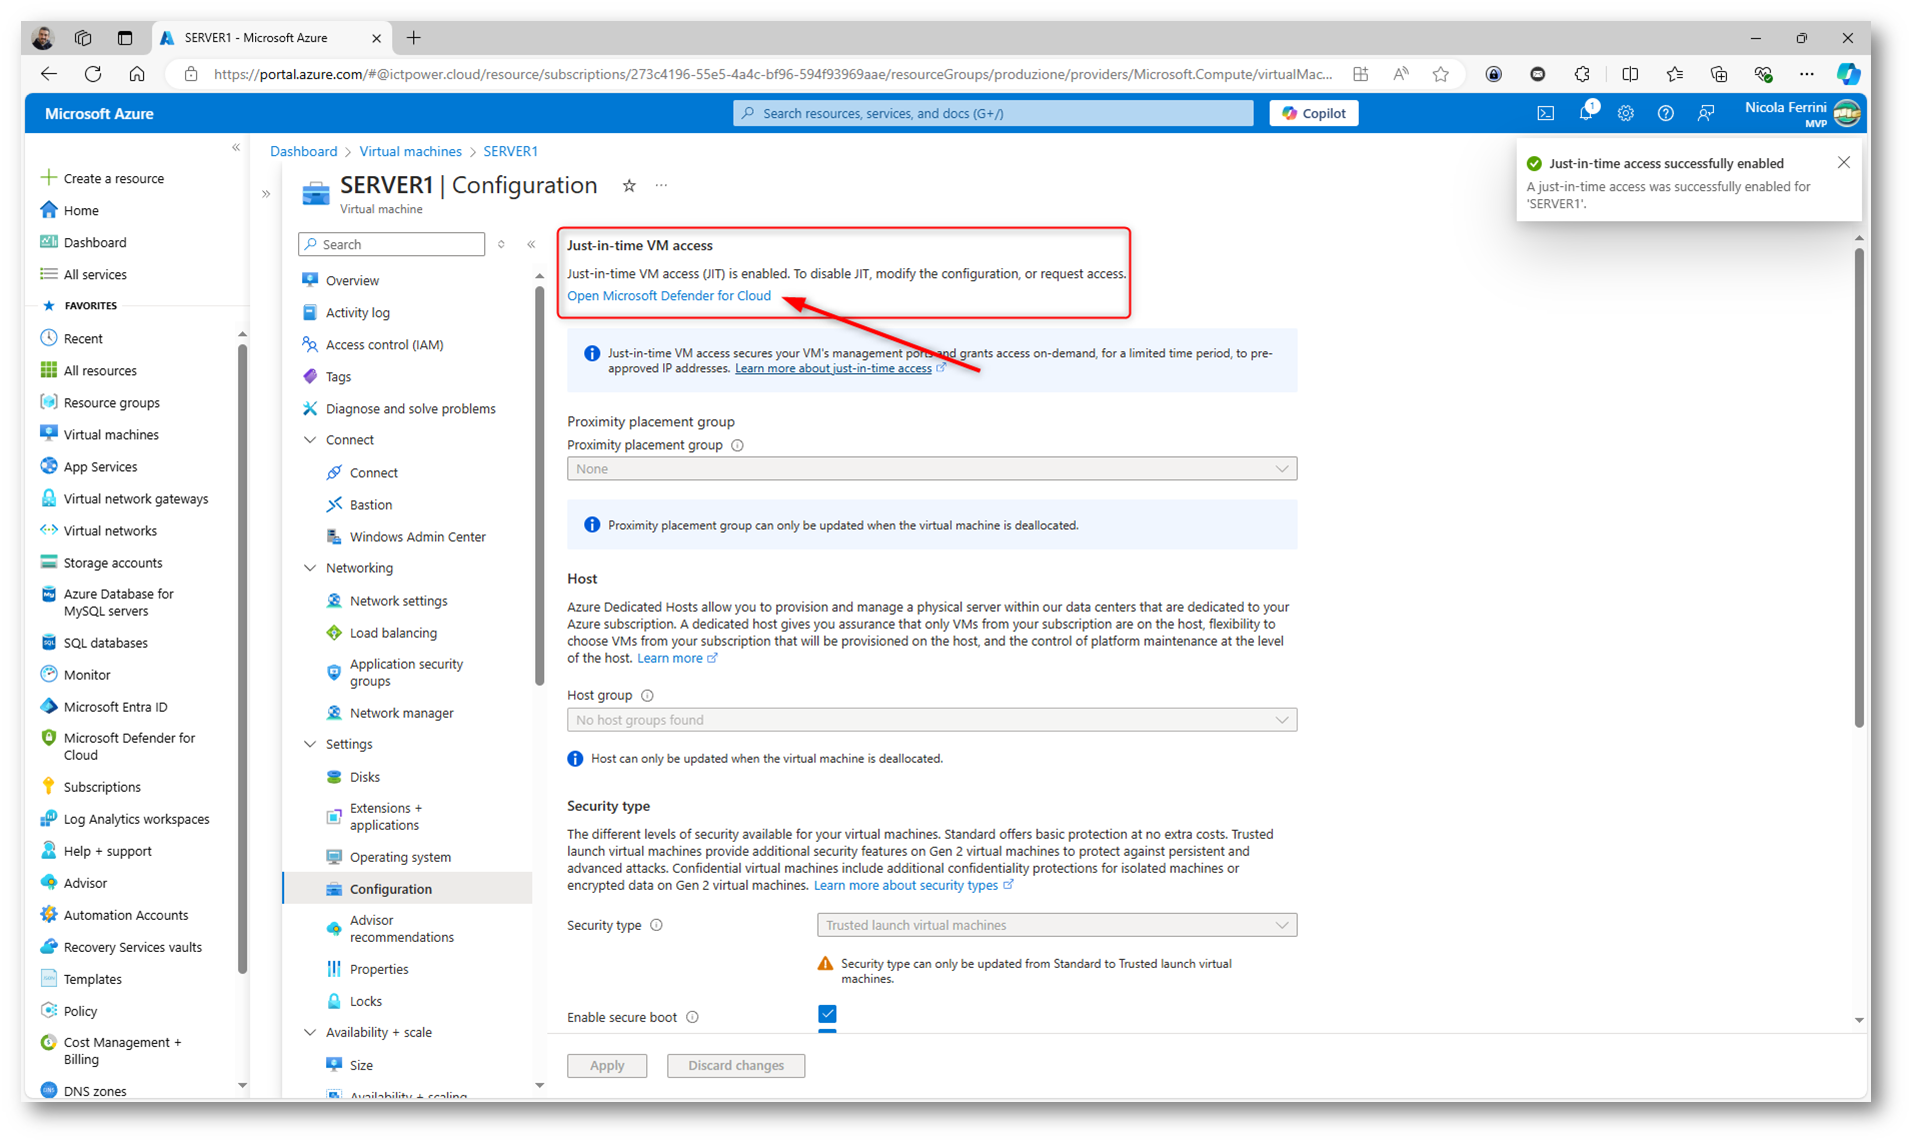This screenshot has width=1913, height=1144.
Task: Click the Automation Accounts sidebar icon
Action: point(49,915)
